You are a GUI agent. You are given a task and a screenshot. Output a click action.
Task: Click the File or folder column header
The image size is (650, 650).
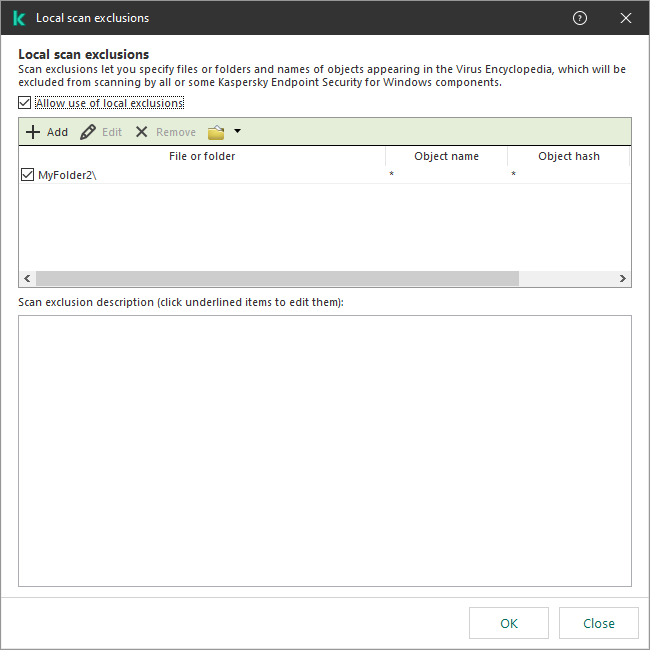pos(202,156)
